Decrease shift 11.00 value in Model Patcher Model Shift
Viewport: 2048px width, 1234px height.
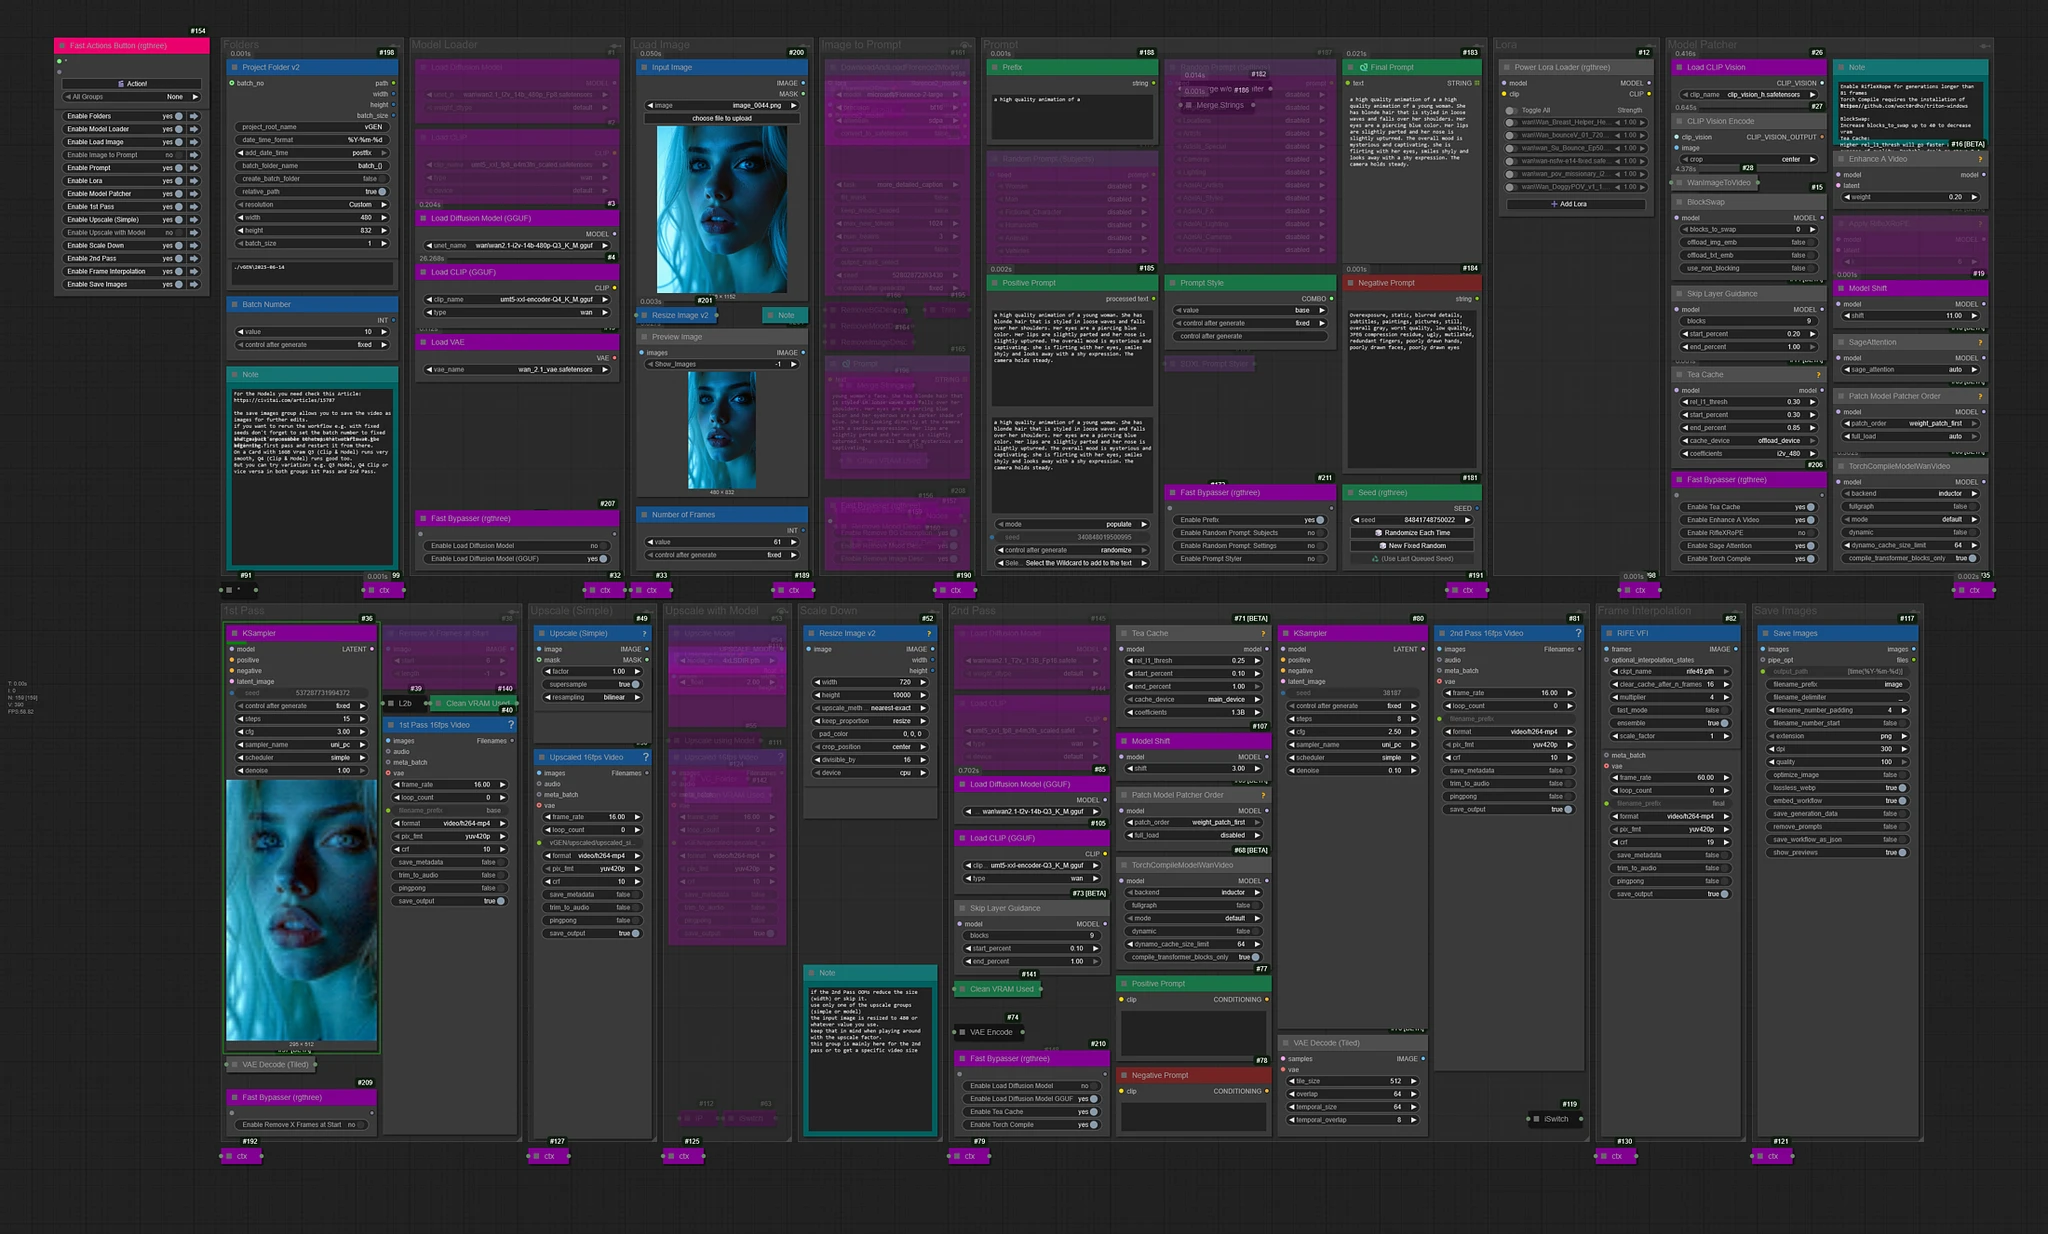[x=1847, y=315]
